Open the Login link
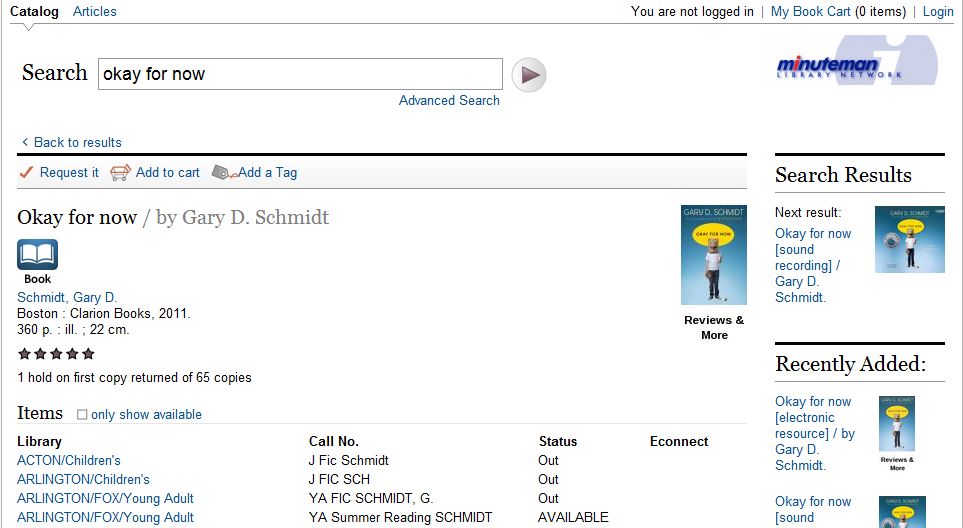This screenshot has height=528, width=963. (938, 12)
